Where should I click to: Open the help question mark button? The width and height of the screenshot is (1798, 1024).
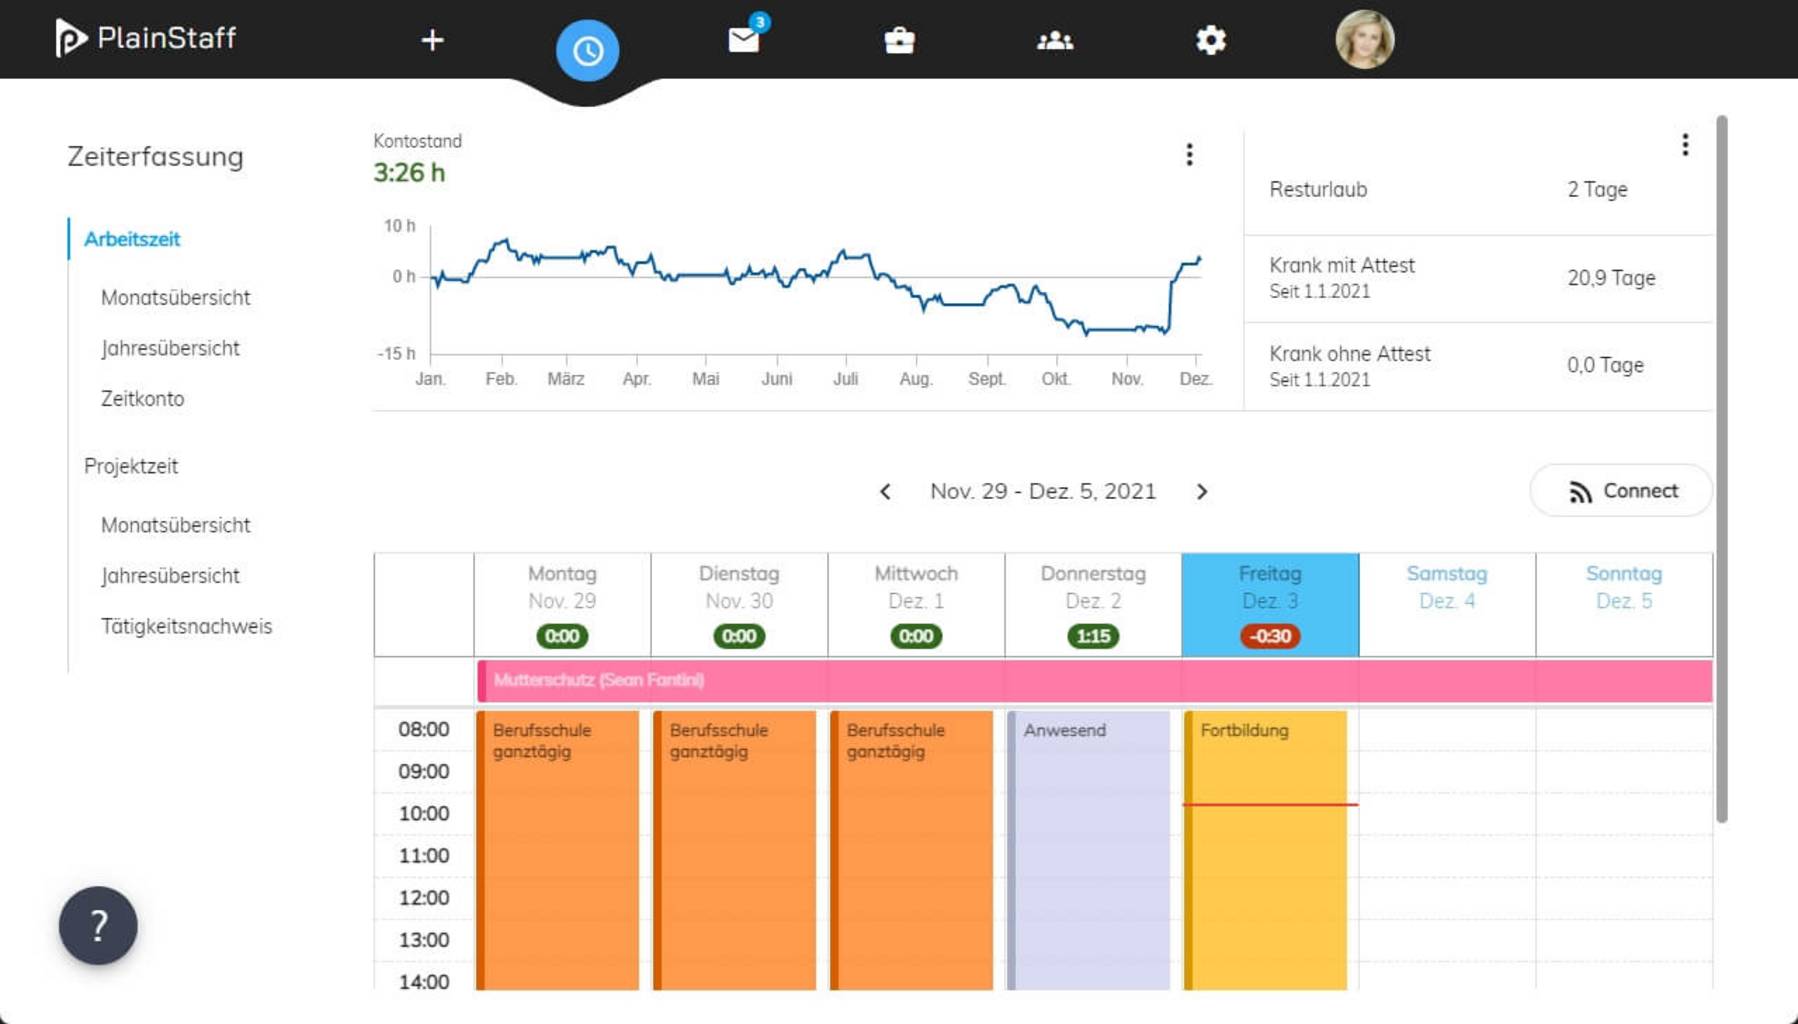pyautogui.click(x=98, y=925)
